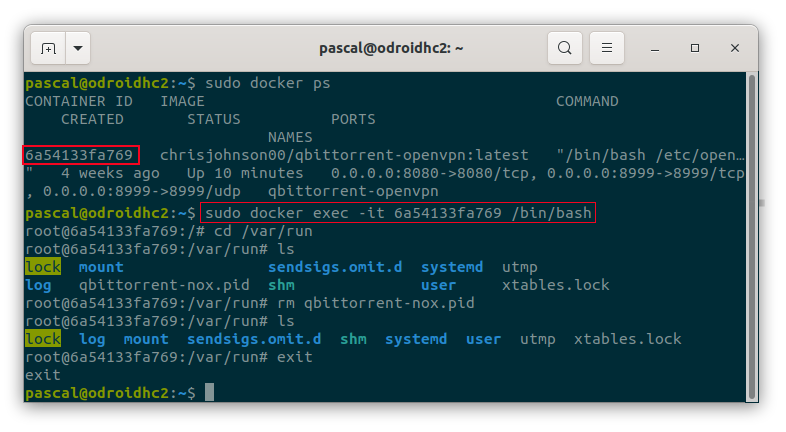The width and height of the screenshot is (786, 432).
Task: Click the cursor at the last prompt
Action: [x=210, y=392]
